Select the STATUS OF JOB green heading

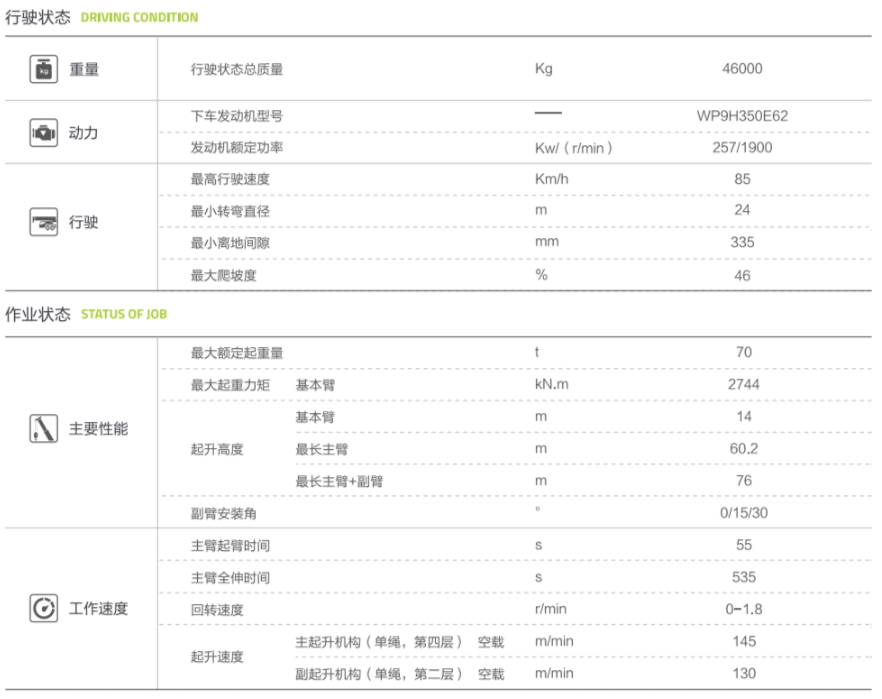124,314
